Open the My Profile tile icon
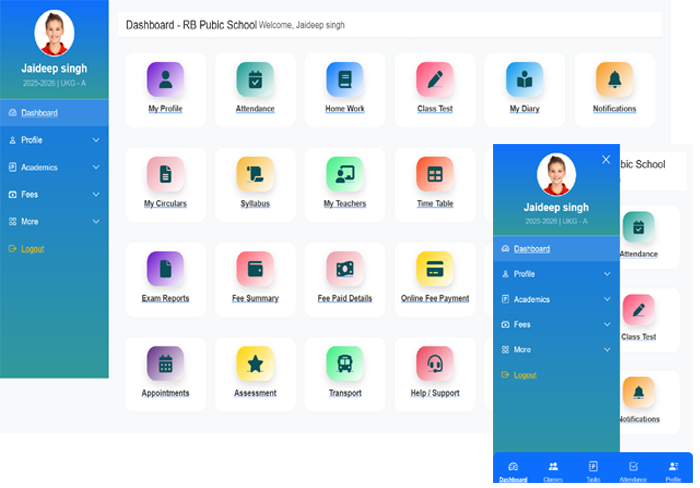This screenshot has height=488, width=700. 165,79
